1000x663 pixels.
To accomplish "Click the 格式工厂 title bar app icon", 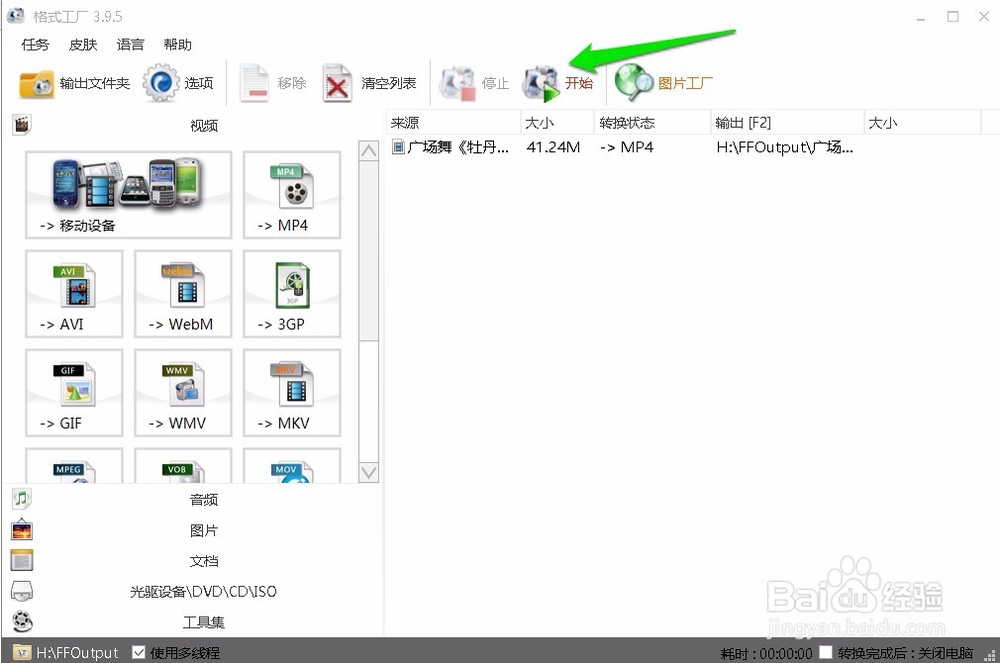I will click(x=16, y=15).
